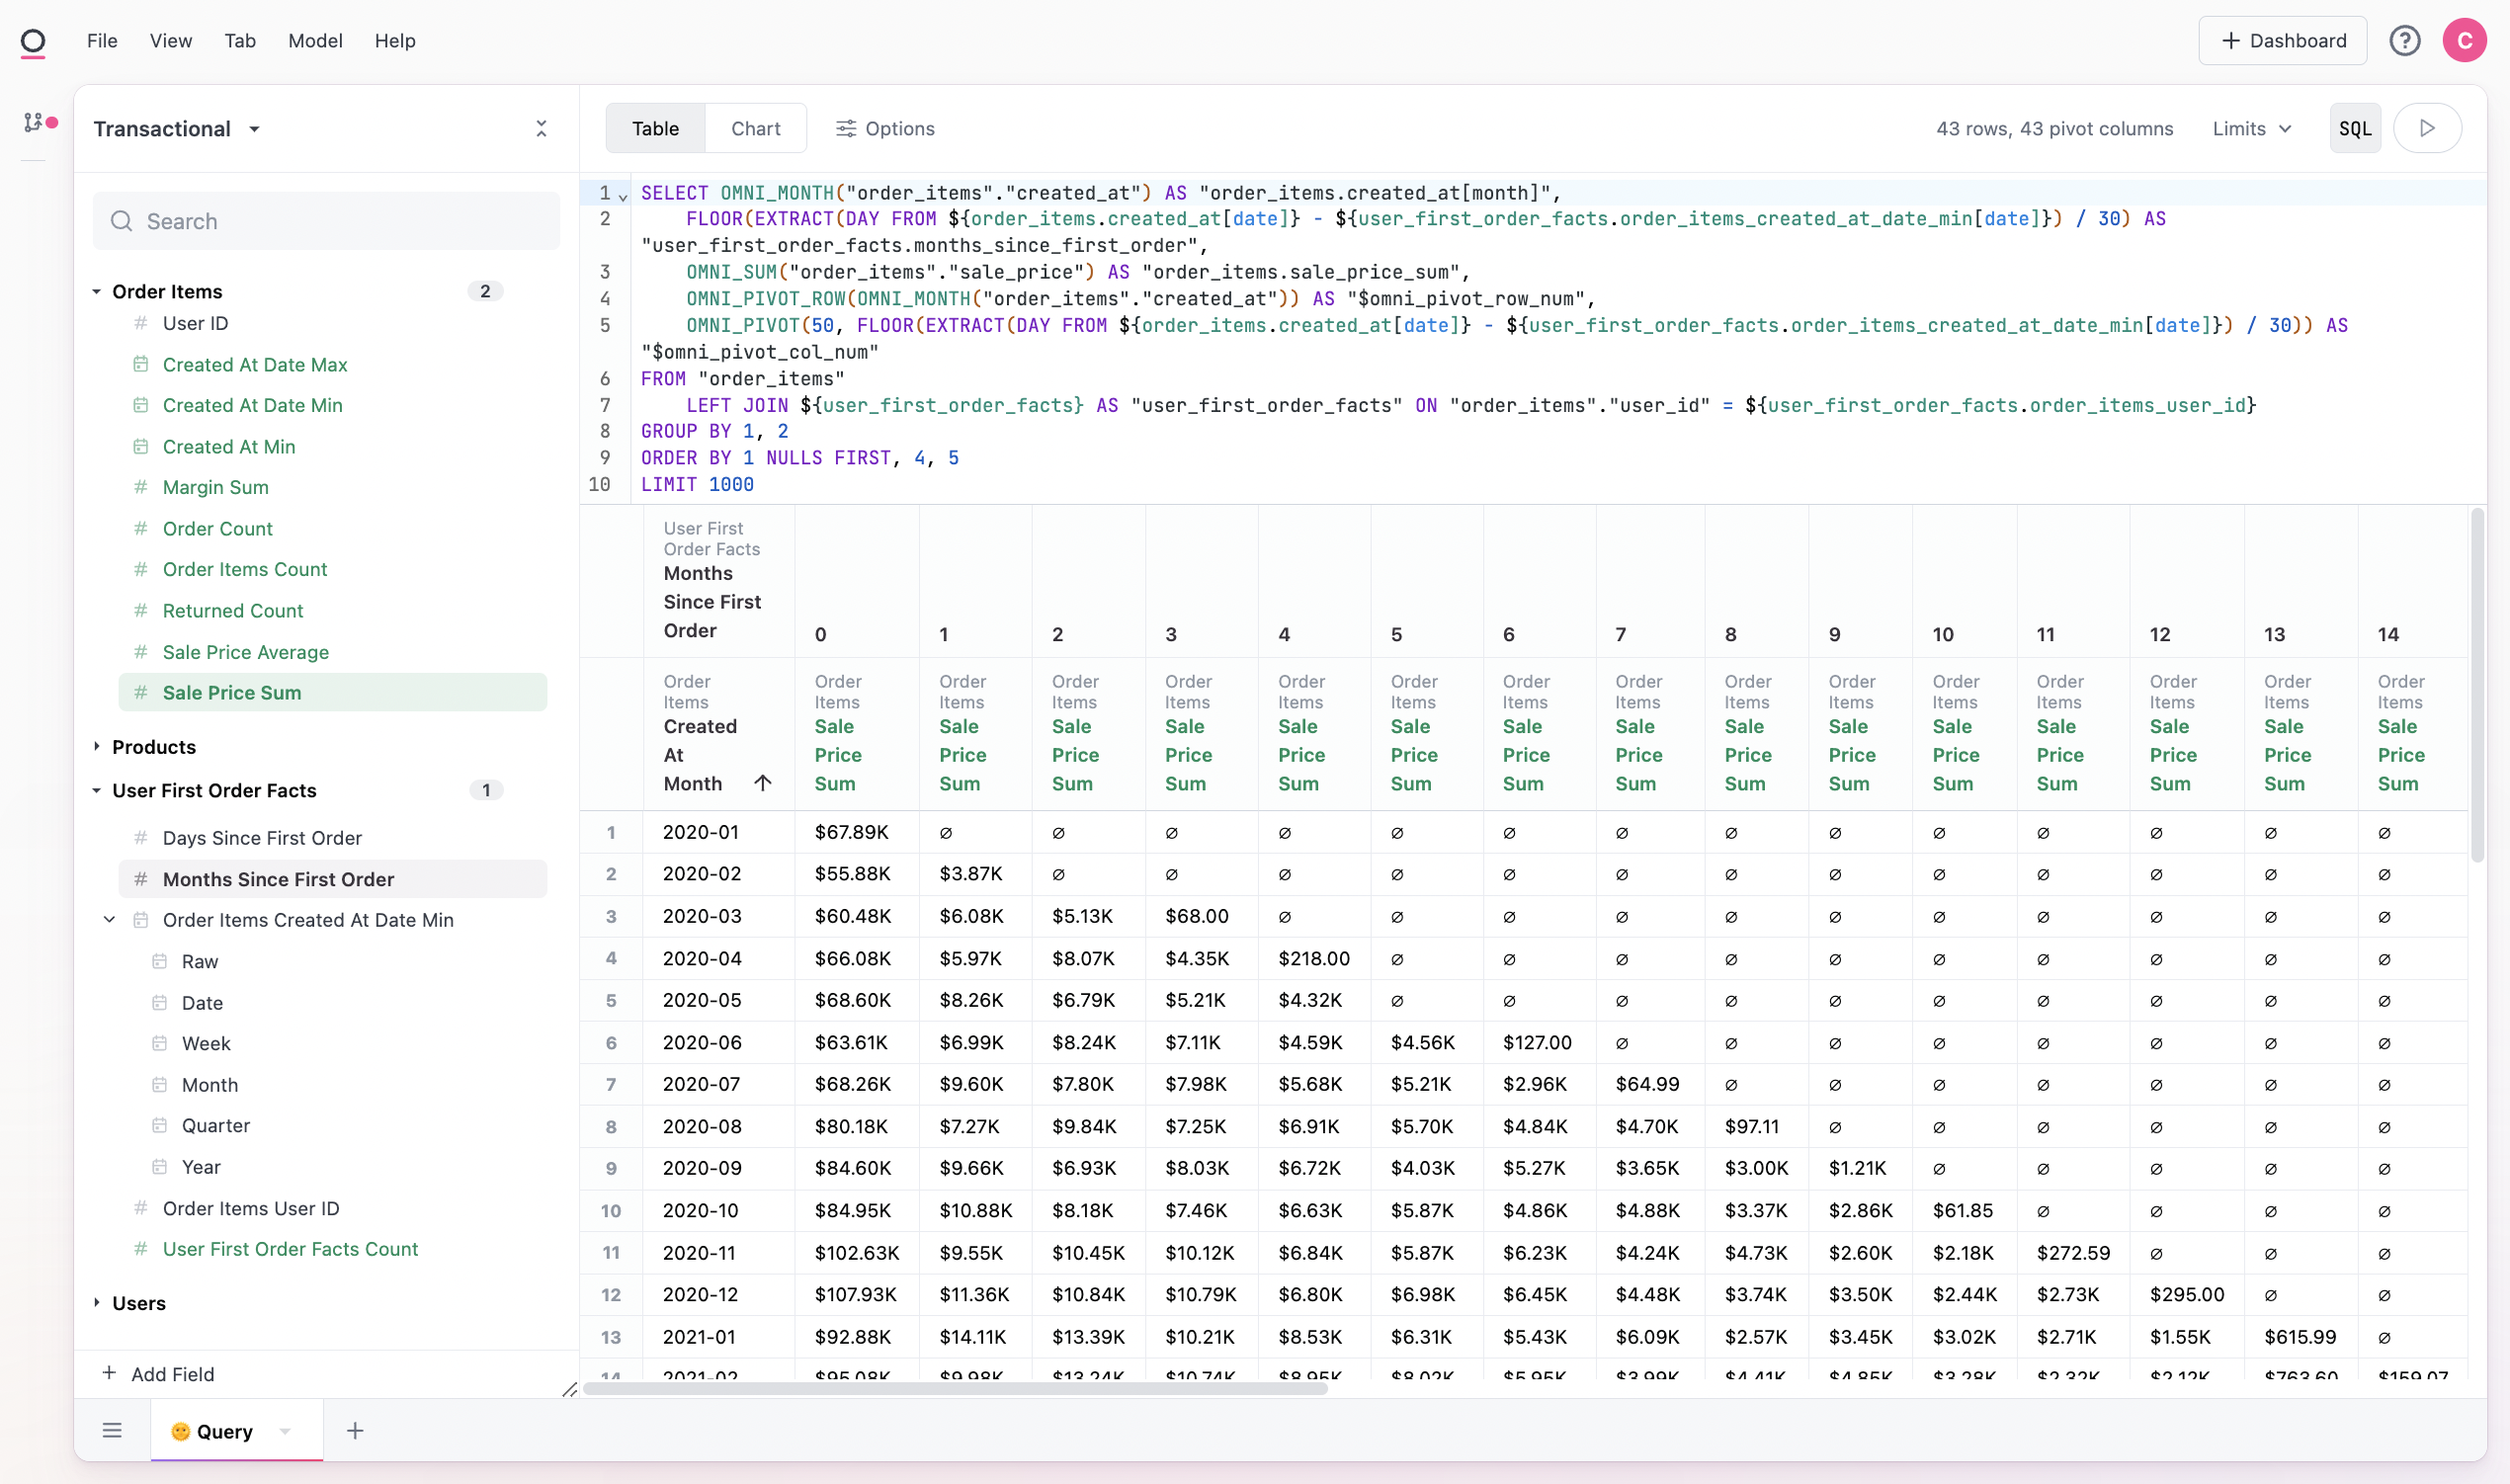Switch to Chart view

(755, 128)
